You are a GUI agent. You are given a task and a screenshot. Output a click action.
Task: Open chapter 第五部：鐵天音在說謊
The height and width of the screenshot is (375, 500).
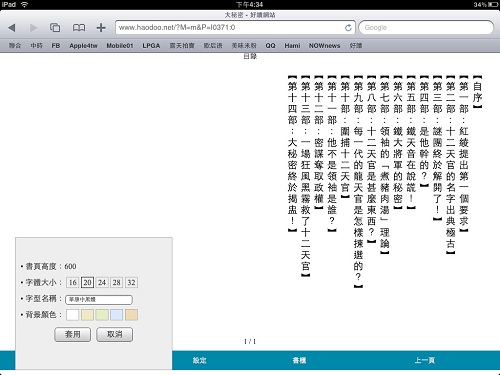pos(411,142)
